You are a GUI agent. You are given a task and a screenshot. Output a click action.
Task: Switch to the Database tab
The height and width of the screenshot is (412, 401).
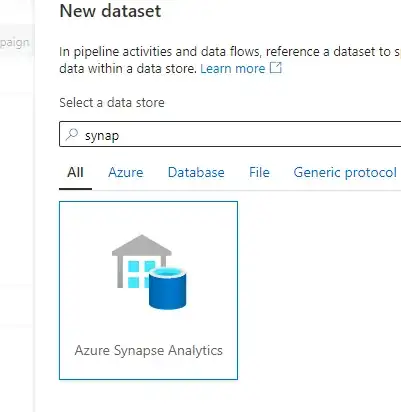click(196, 172)
